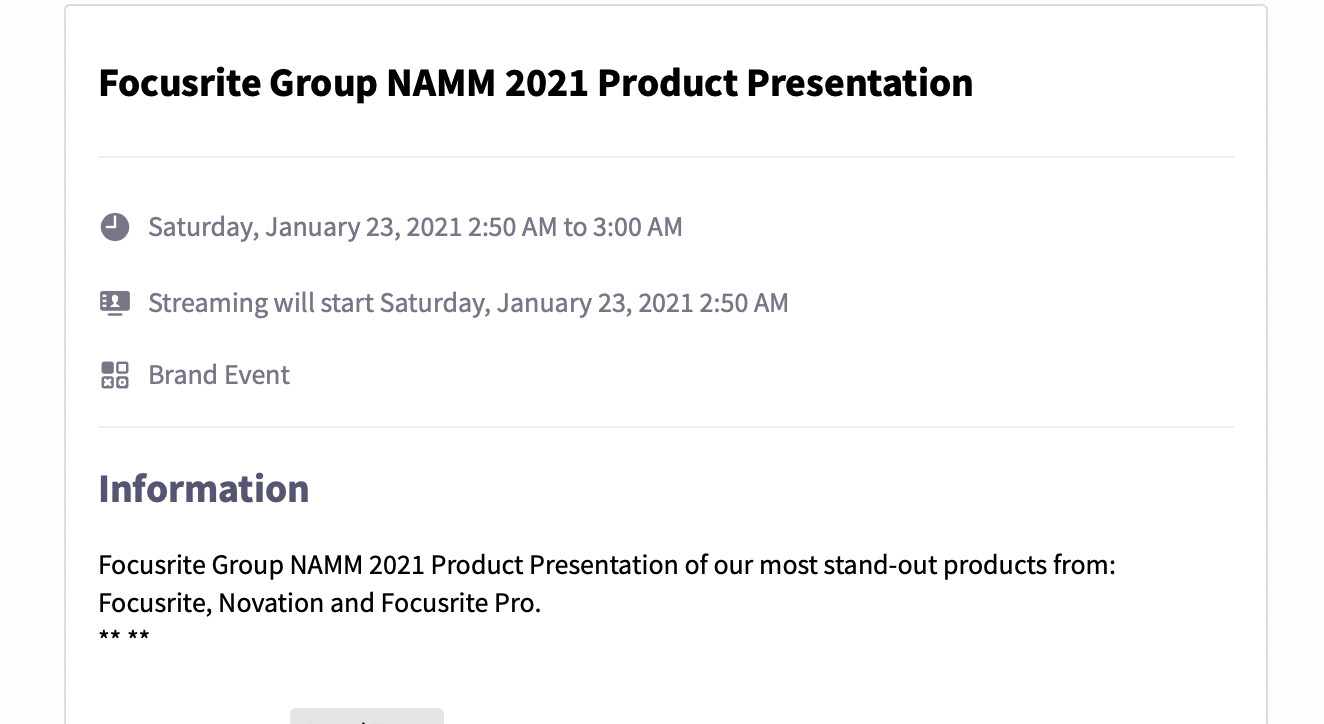This screenshot has height=724, width=1324.
Task: Click the Focusrite Group NAMM 2021 title
Action: [x=535, y=82]
